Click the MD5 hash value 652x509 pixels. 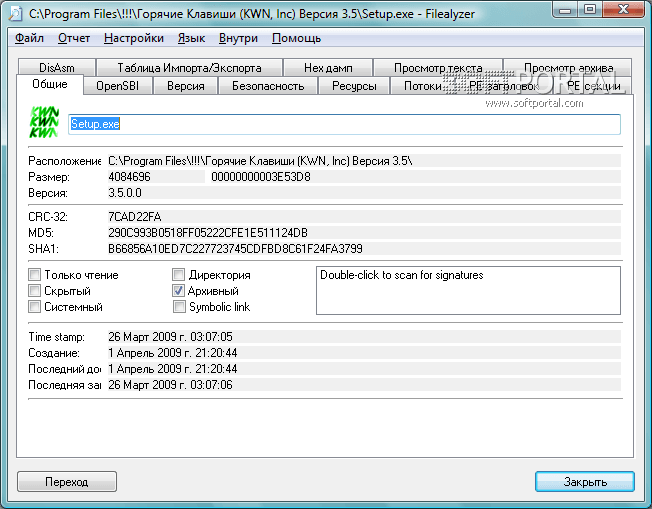364,233
